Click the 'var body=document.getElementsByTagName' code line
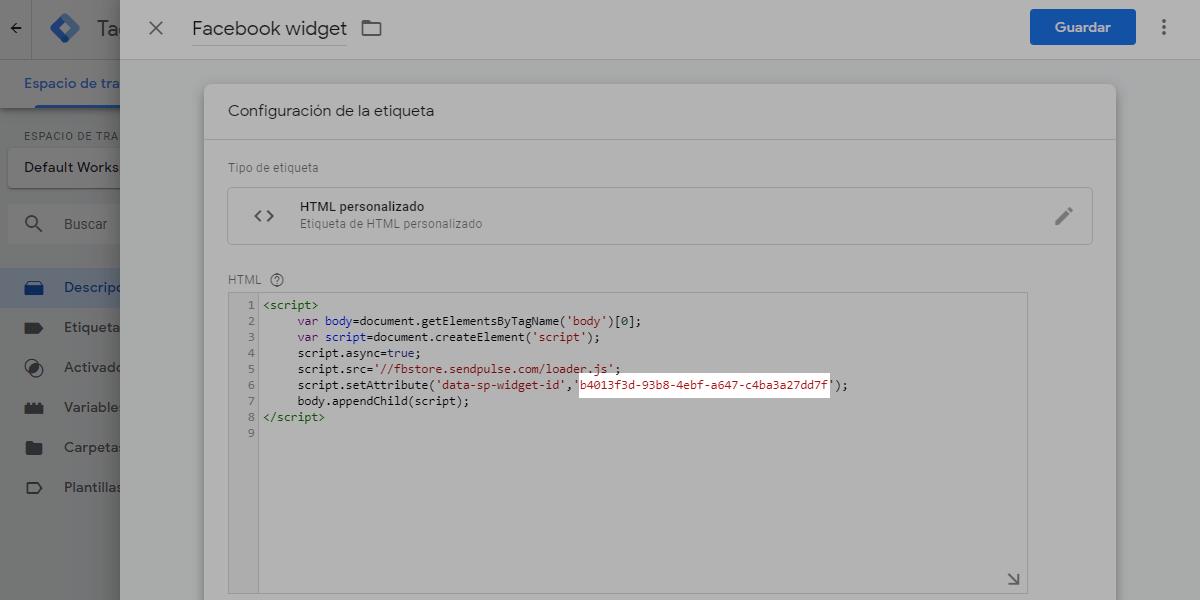The width and height of the screenshot is (1200, 600). click(x=469, y=321)
